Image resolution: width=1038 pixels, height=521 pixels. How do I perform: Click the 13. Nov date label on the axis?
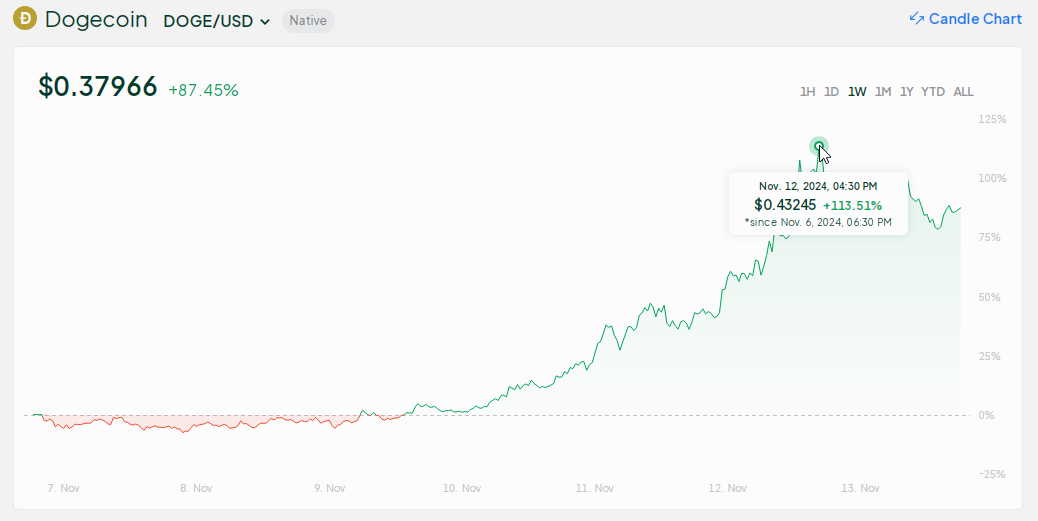[861, 488]
